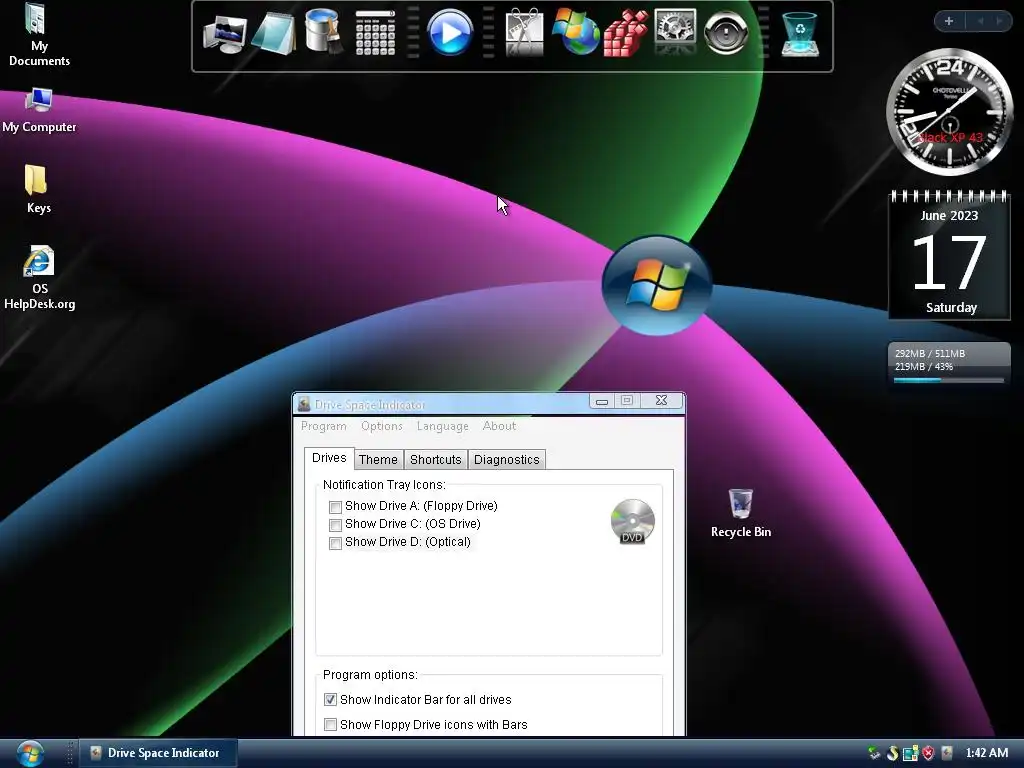Screen dimensions: 1024x768
Task: Click the Windows globe dock icon
Action: (x=575, y=31)
